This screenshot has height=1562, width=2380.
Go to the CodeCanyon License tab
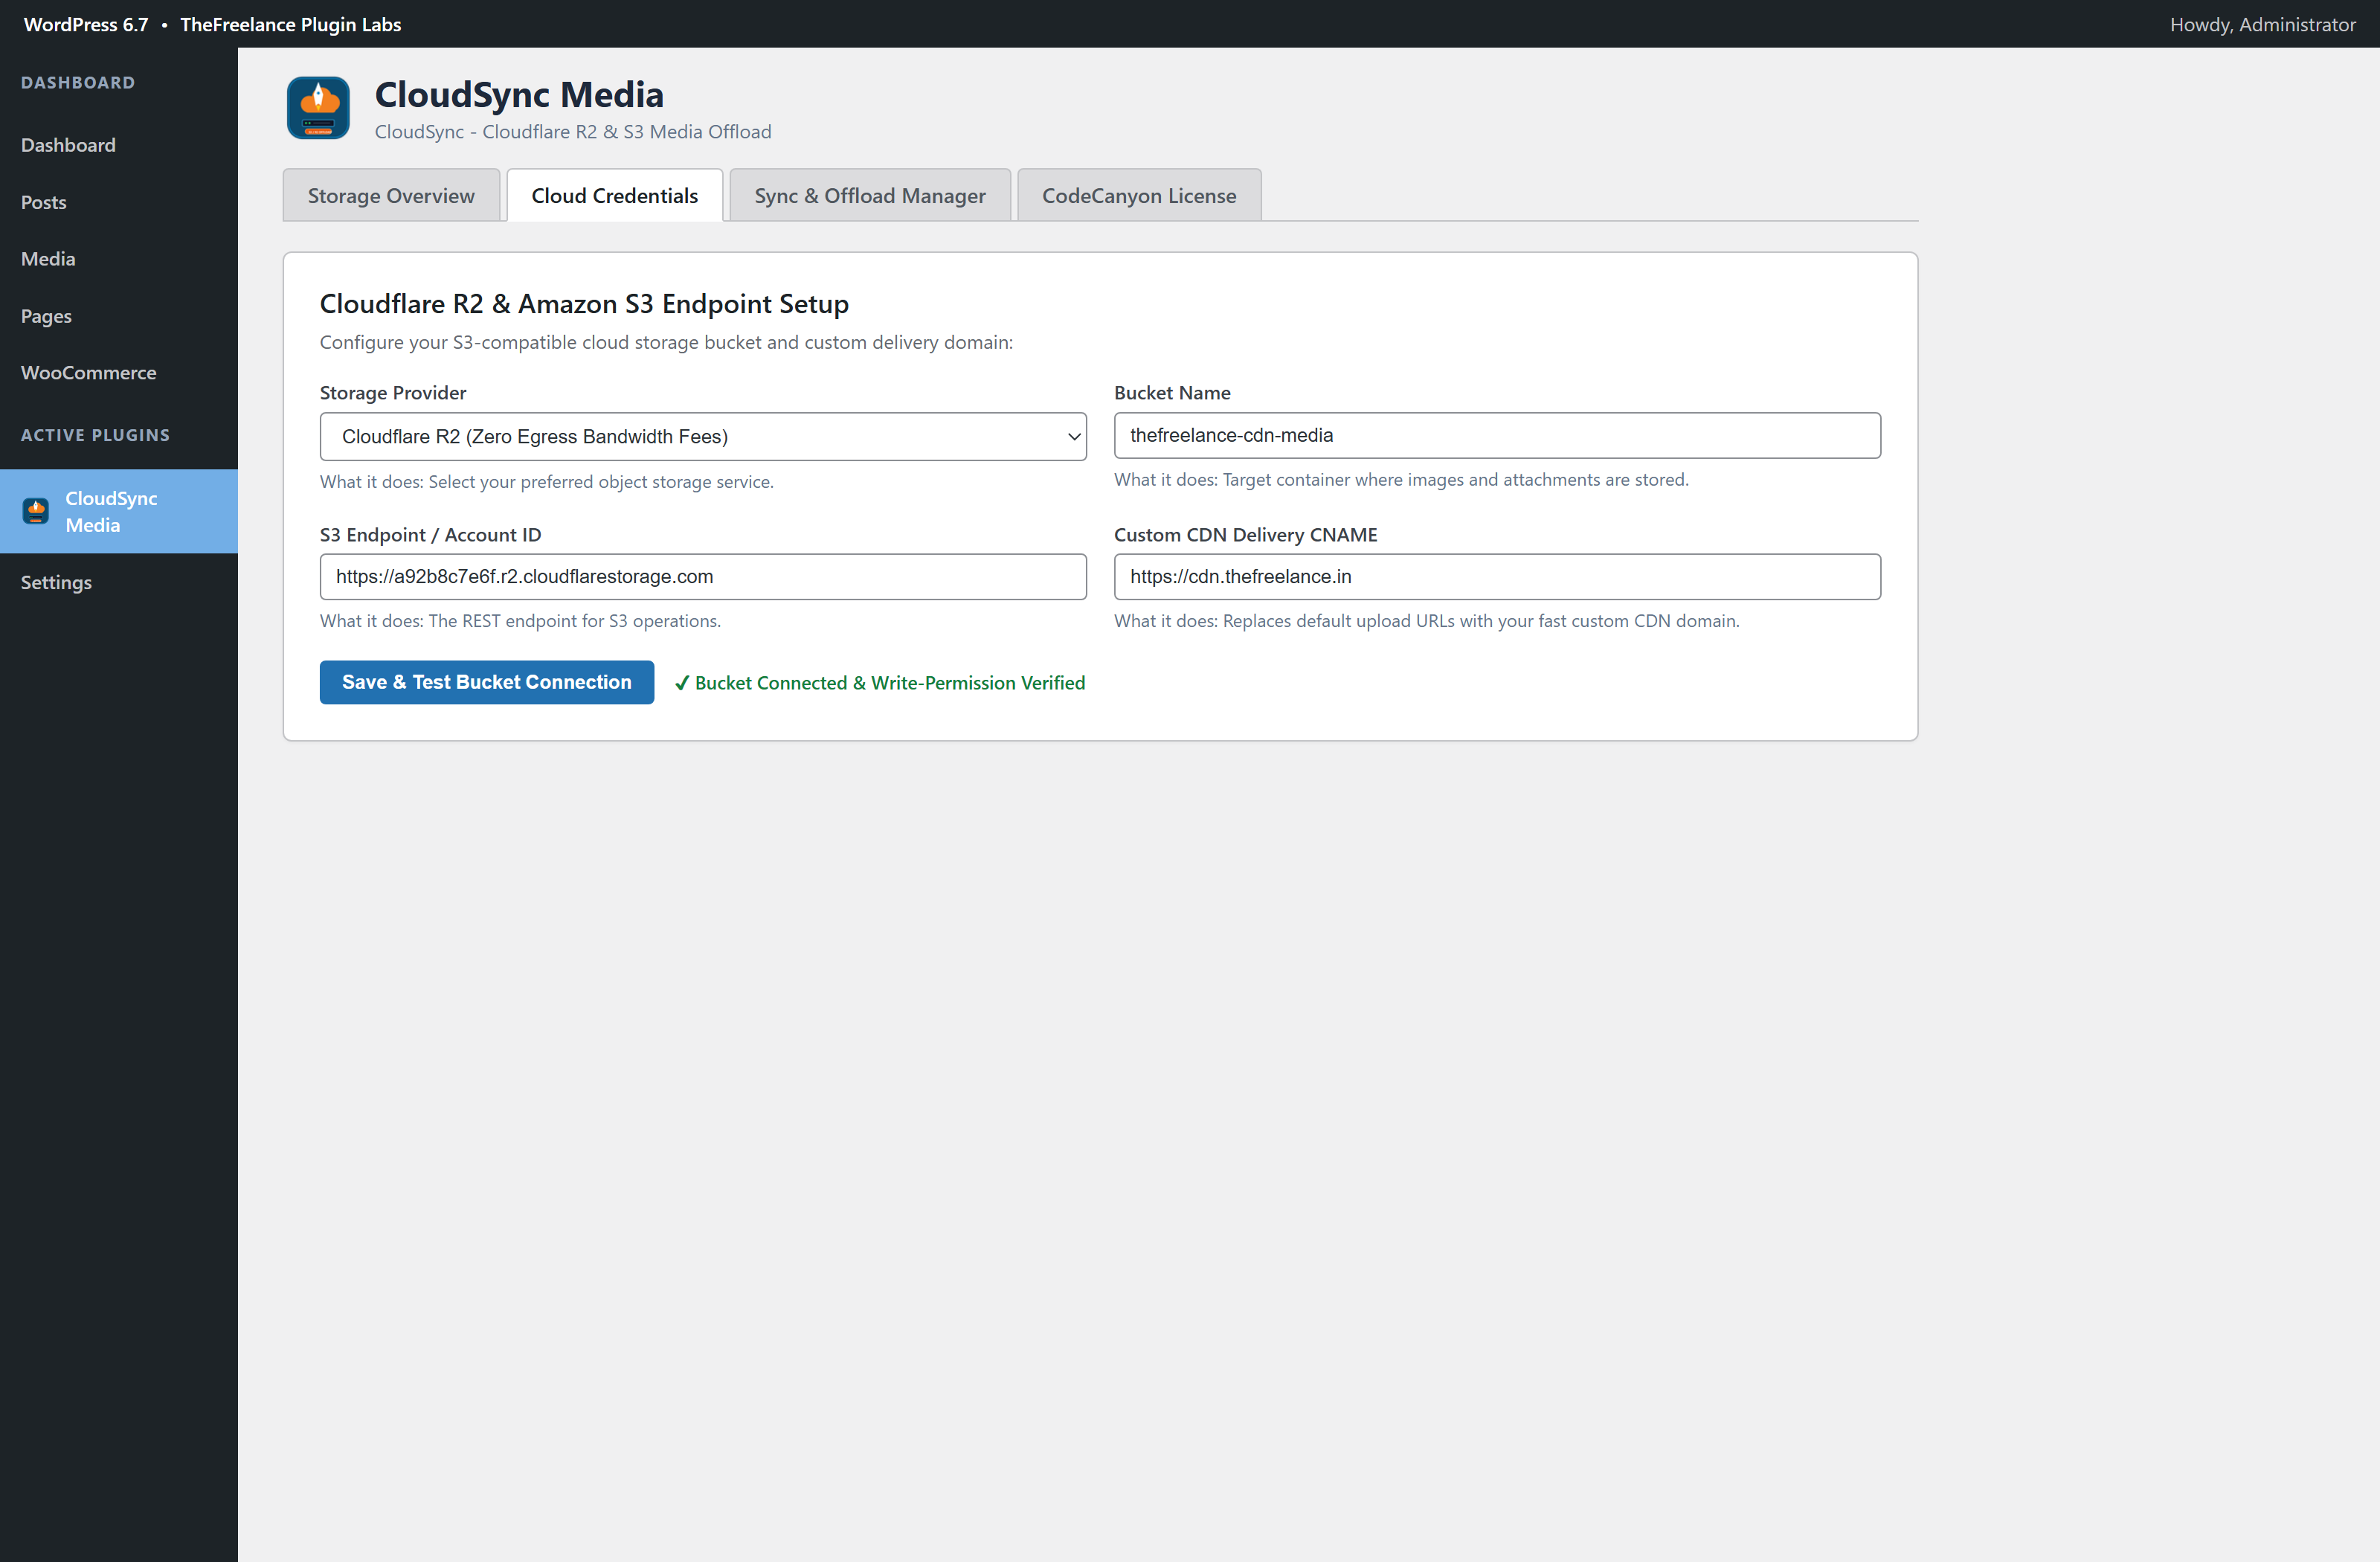[x=1139, y=195]
